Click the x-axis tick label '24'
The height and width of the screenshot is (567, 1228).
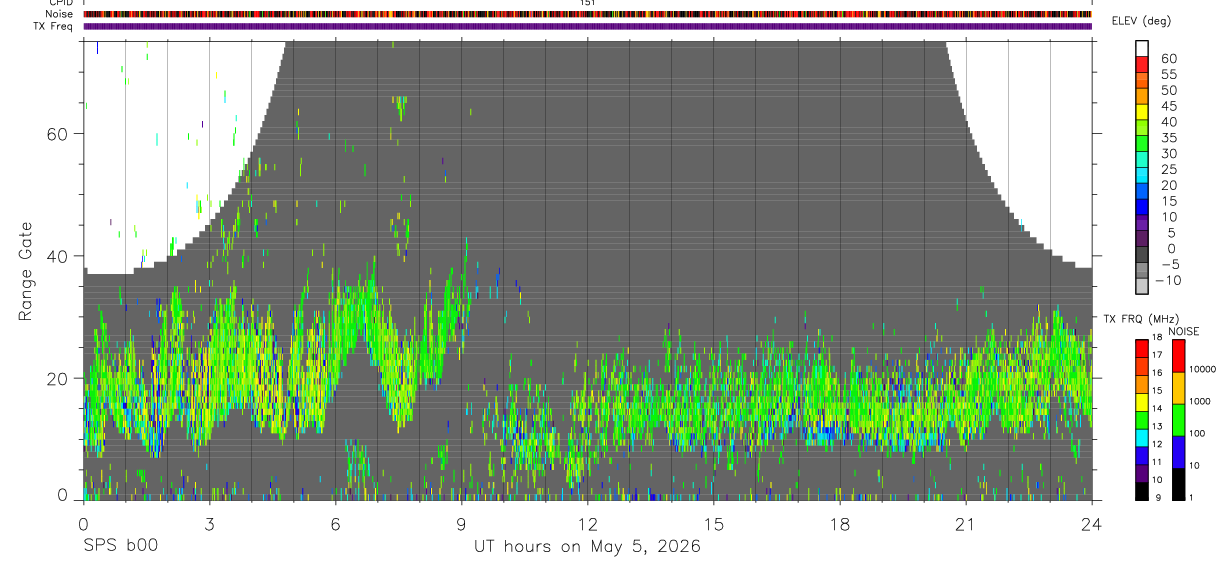[1092, 523]
